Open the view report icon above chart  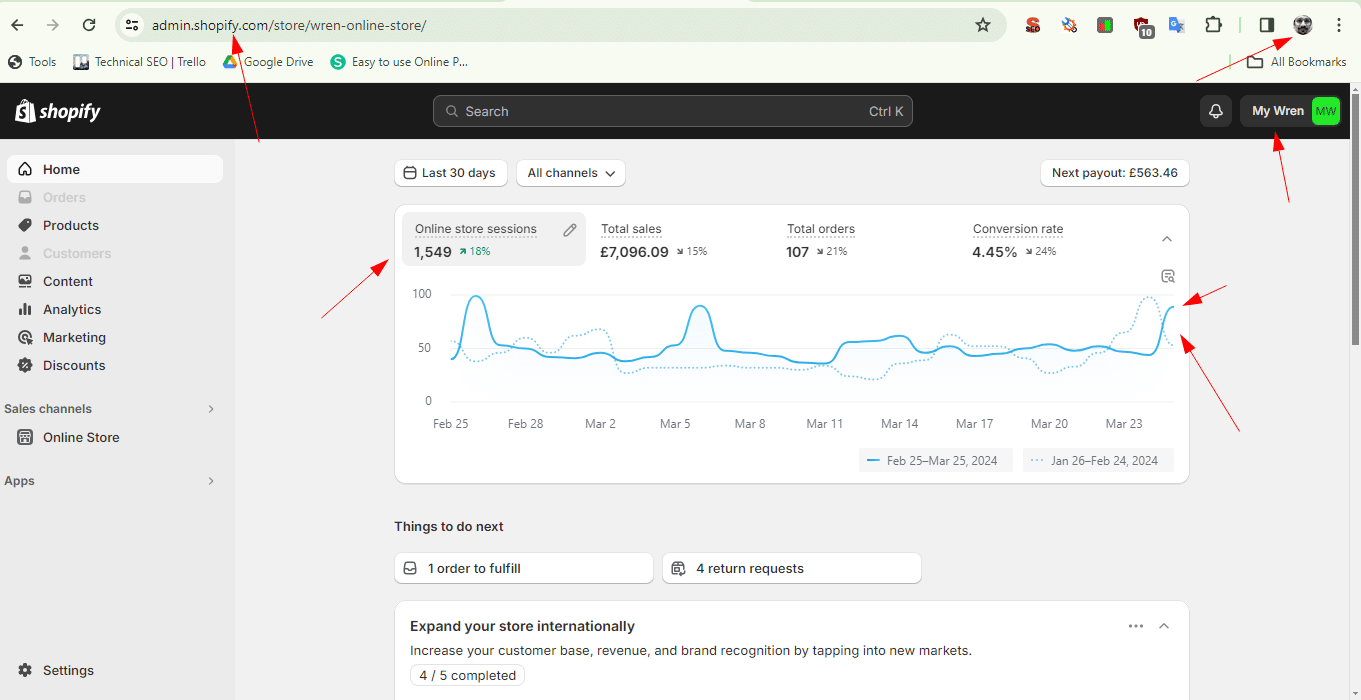1167,276
